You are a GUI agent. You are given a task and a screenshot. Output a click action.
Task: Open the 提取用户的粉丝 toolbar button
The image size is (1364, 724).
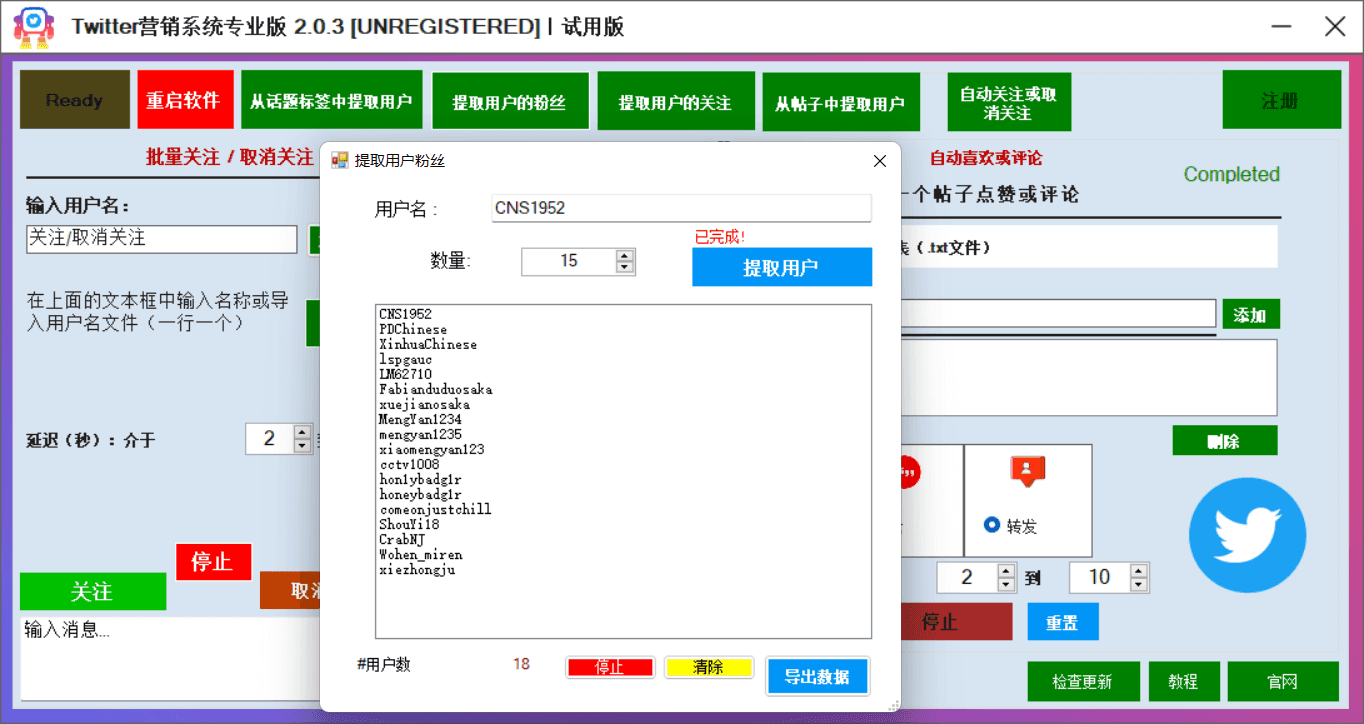click(509, 101)
